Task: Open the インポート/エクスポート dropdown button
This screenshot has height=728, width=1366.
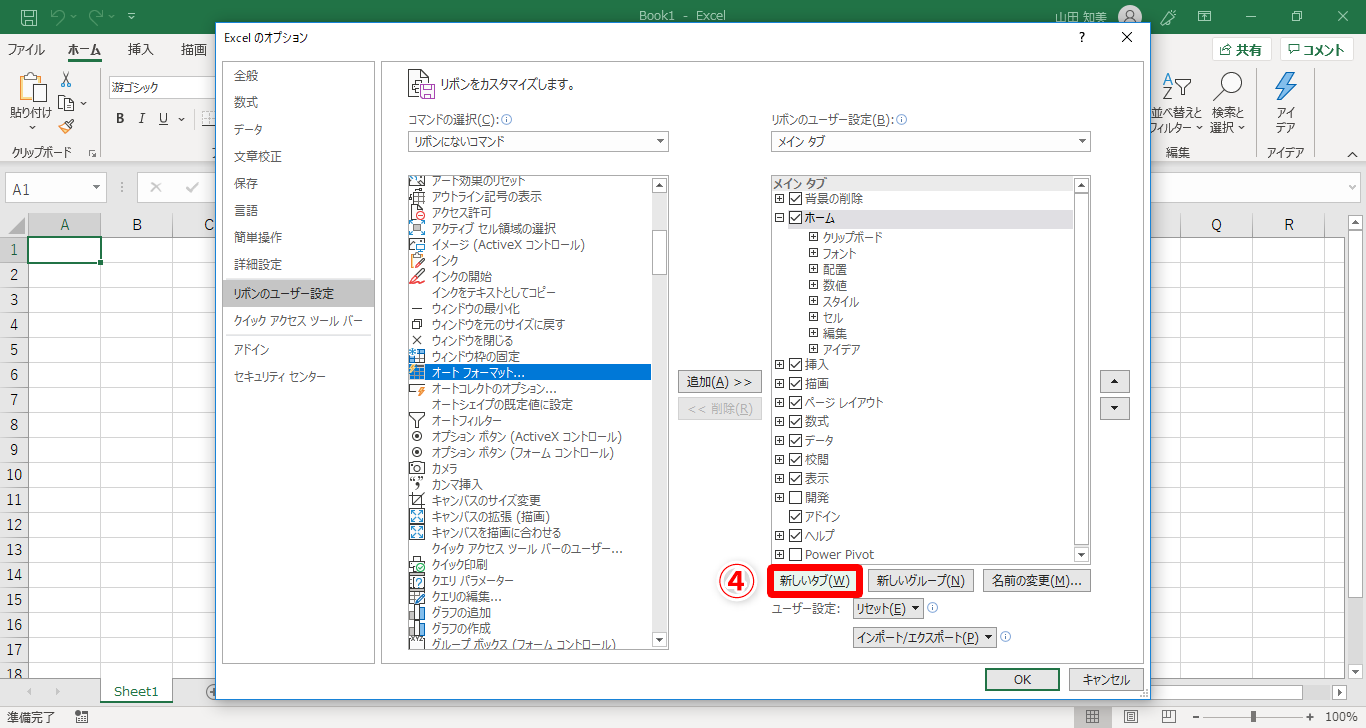Action: click(925, 637)
